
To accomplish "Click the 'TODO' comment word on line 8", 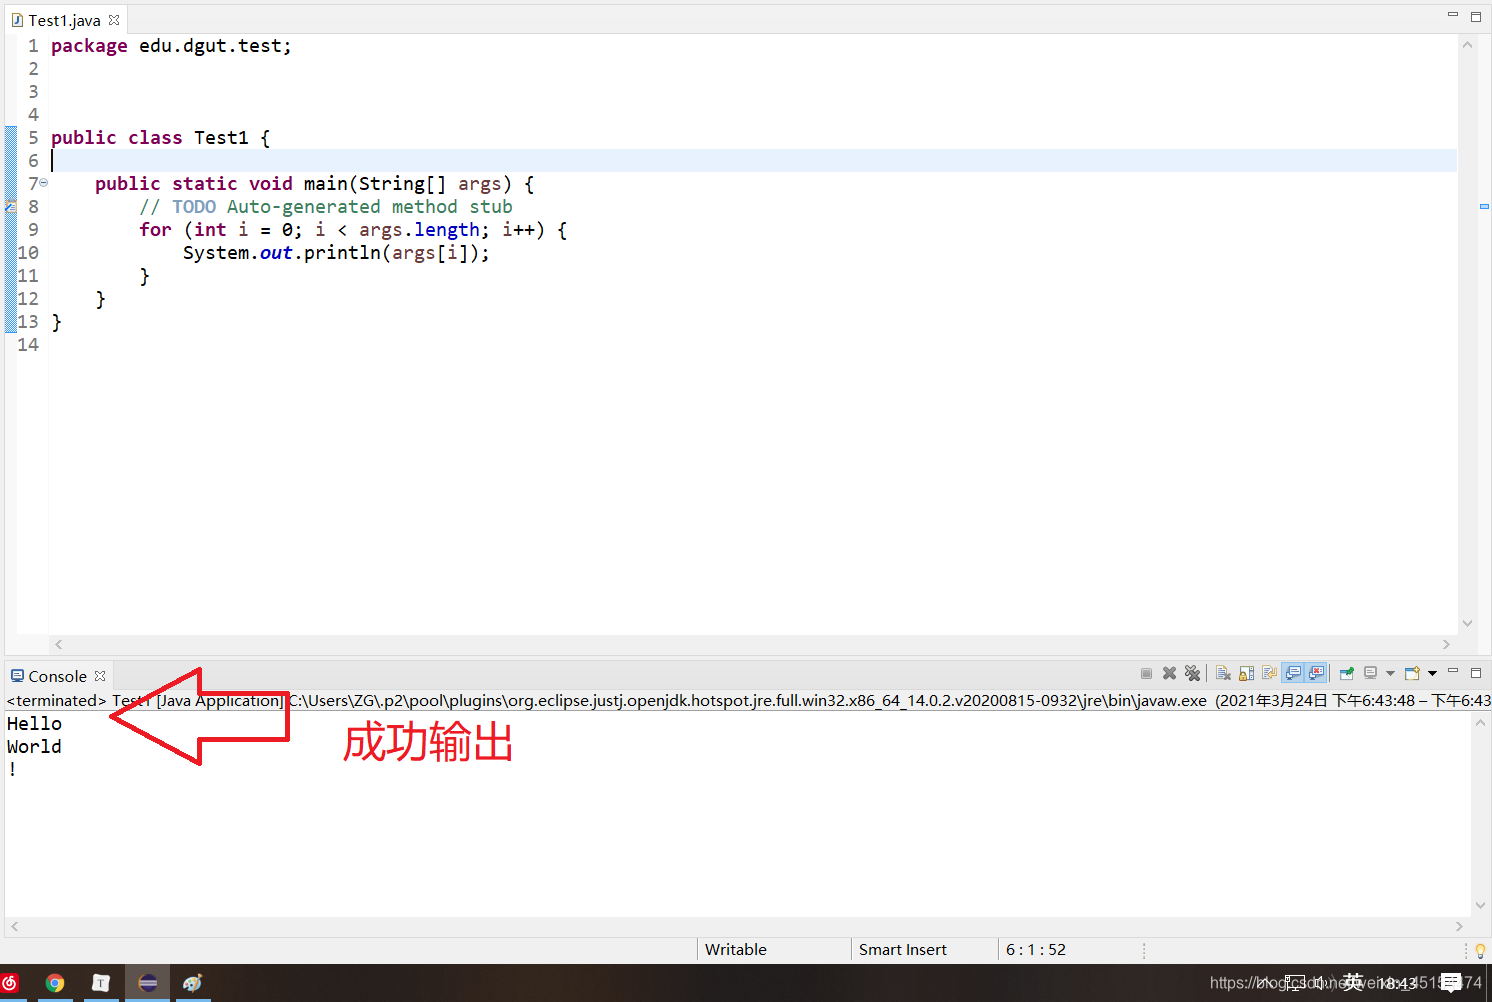I will [194, 207].
